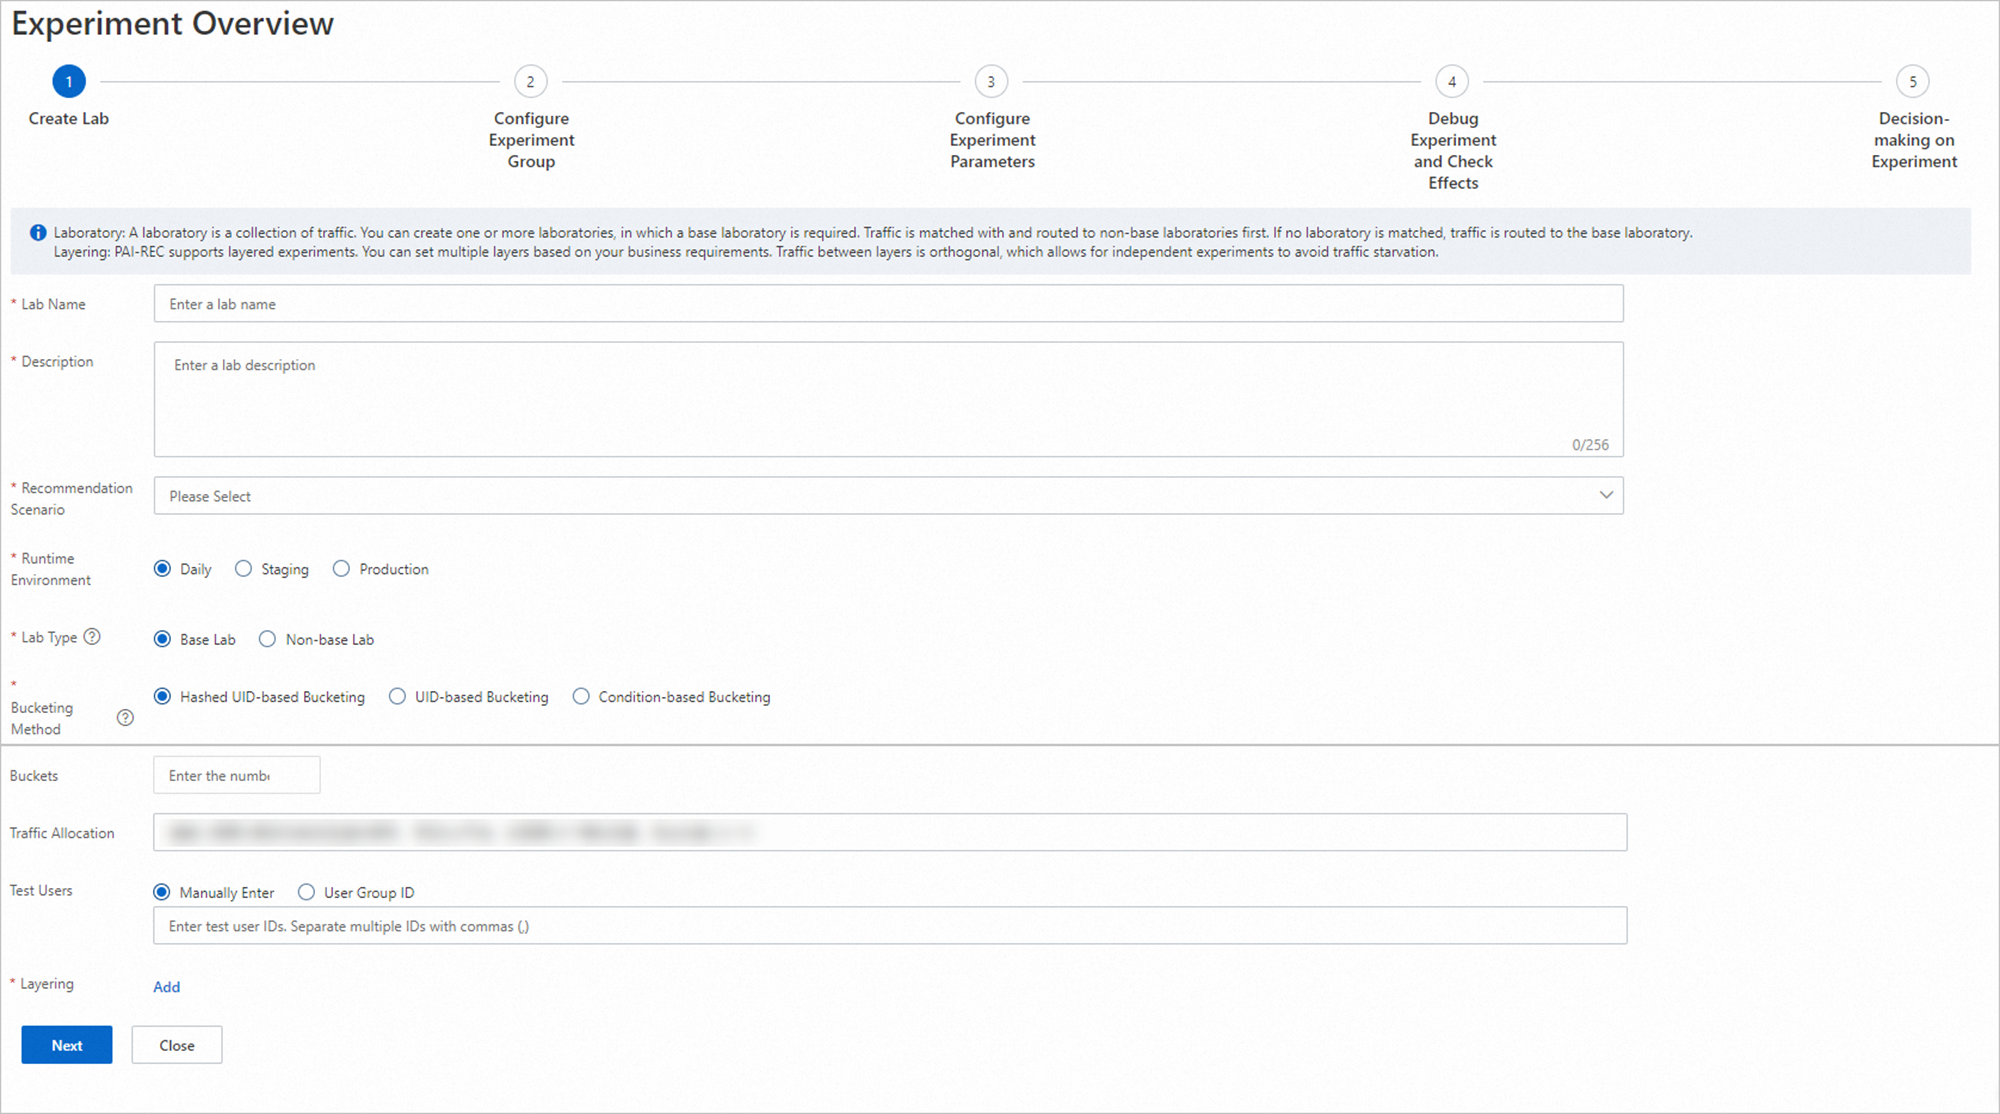Select the Staging runtime environment
This screenshot has height=1114, width=2000.
pos(243,568)
